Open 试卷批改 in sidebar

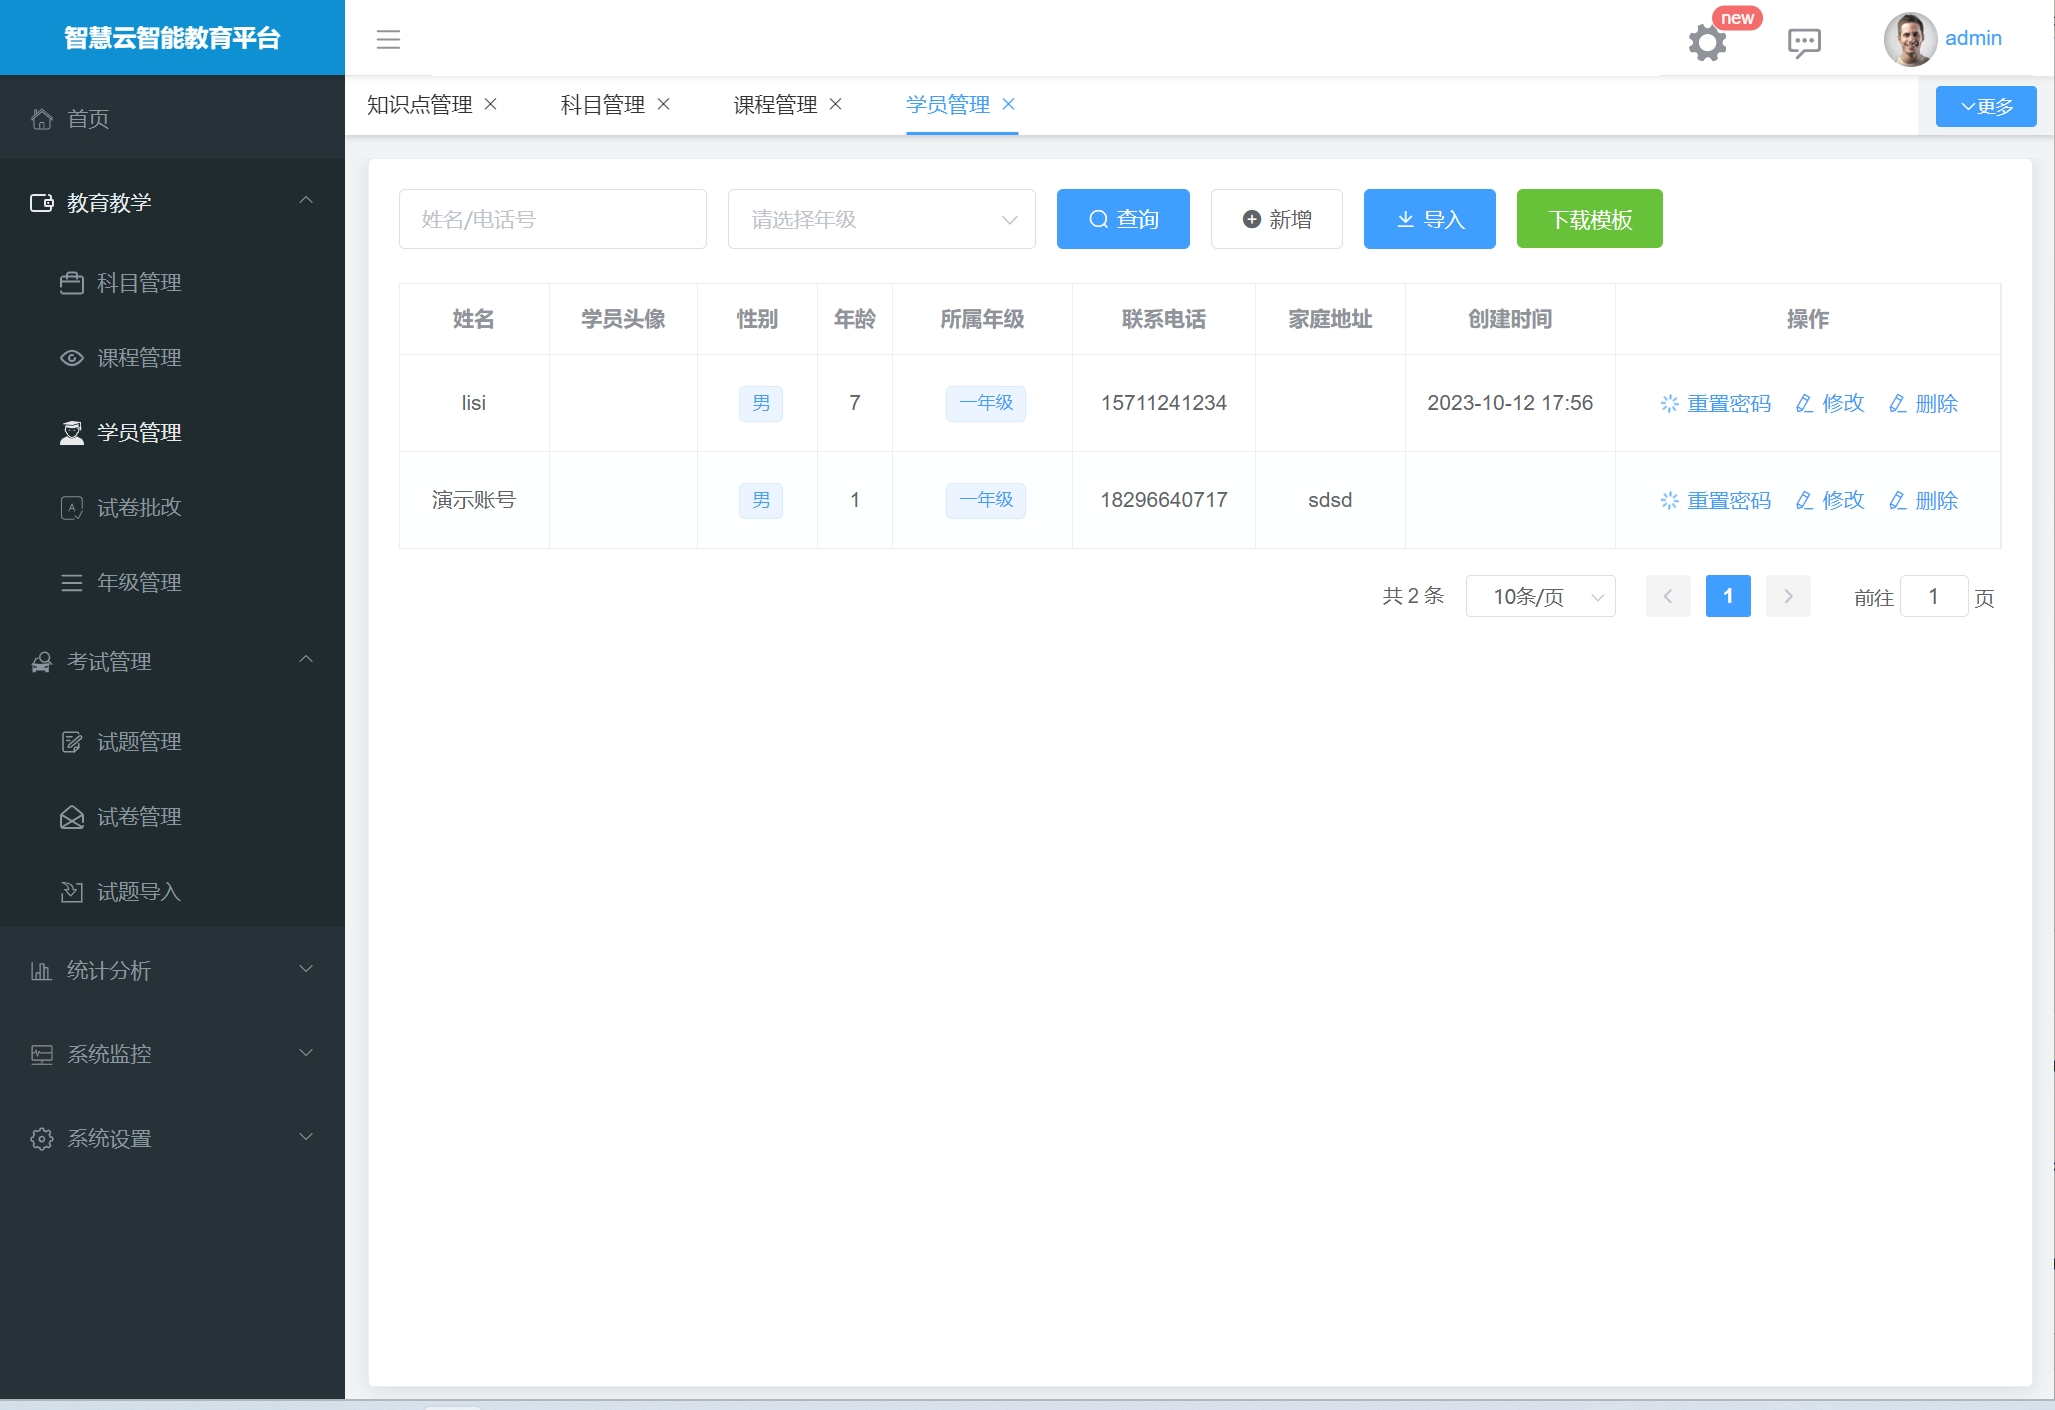point(138,507)
